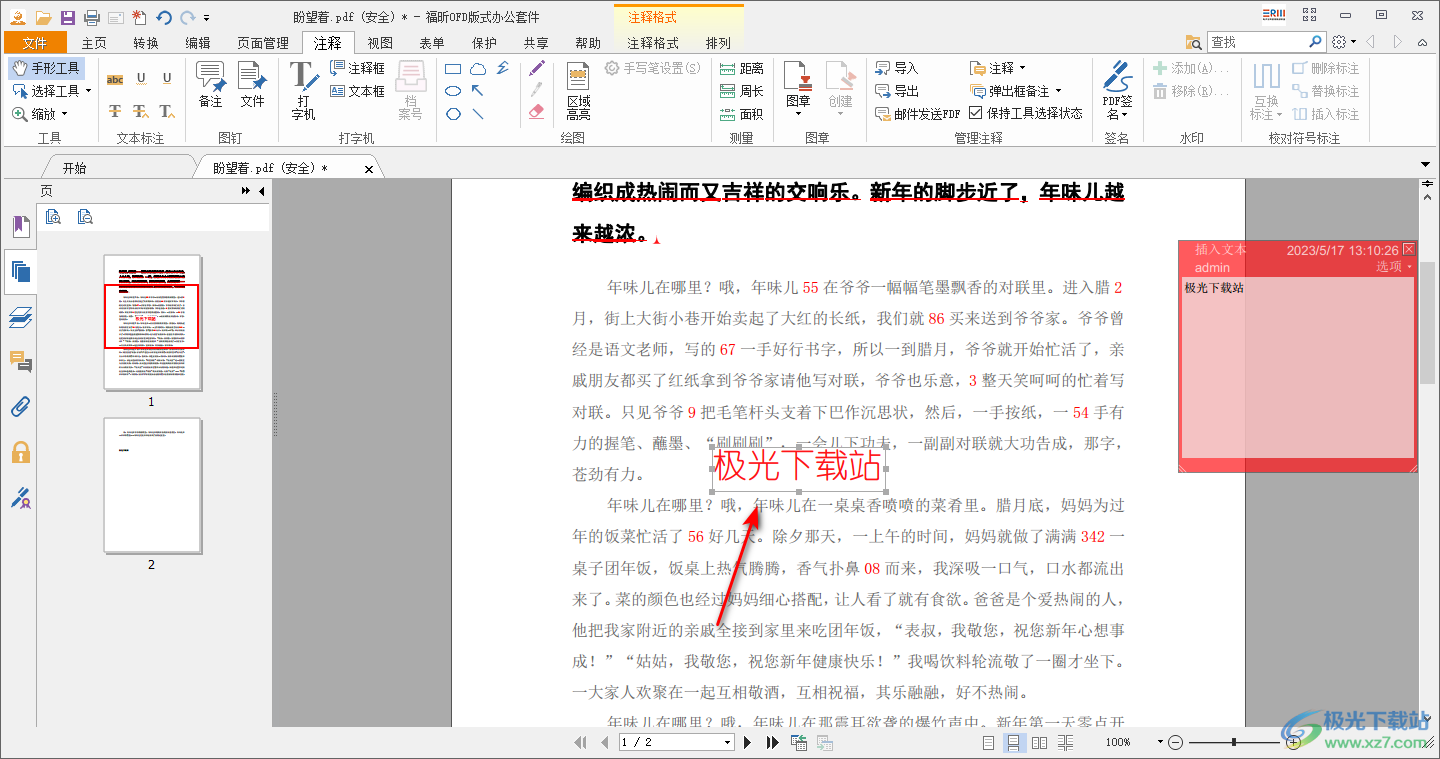Select the straight line drawing tool

pyautogui.click(x=478, y=113)
